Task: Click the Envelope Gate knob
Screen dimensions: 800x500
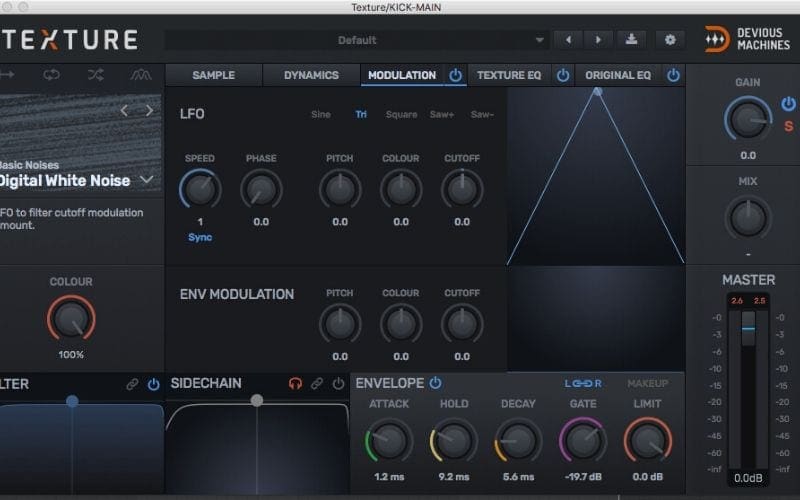Action: [583, 441]
